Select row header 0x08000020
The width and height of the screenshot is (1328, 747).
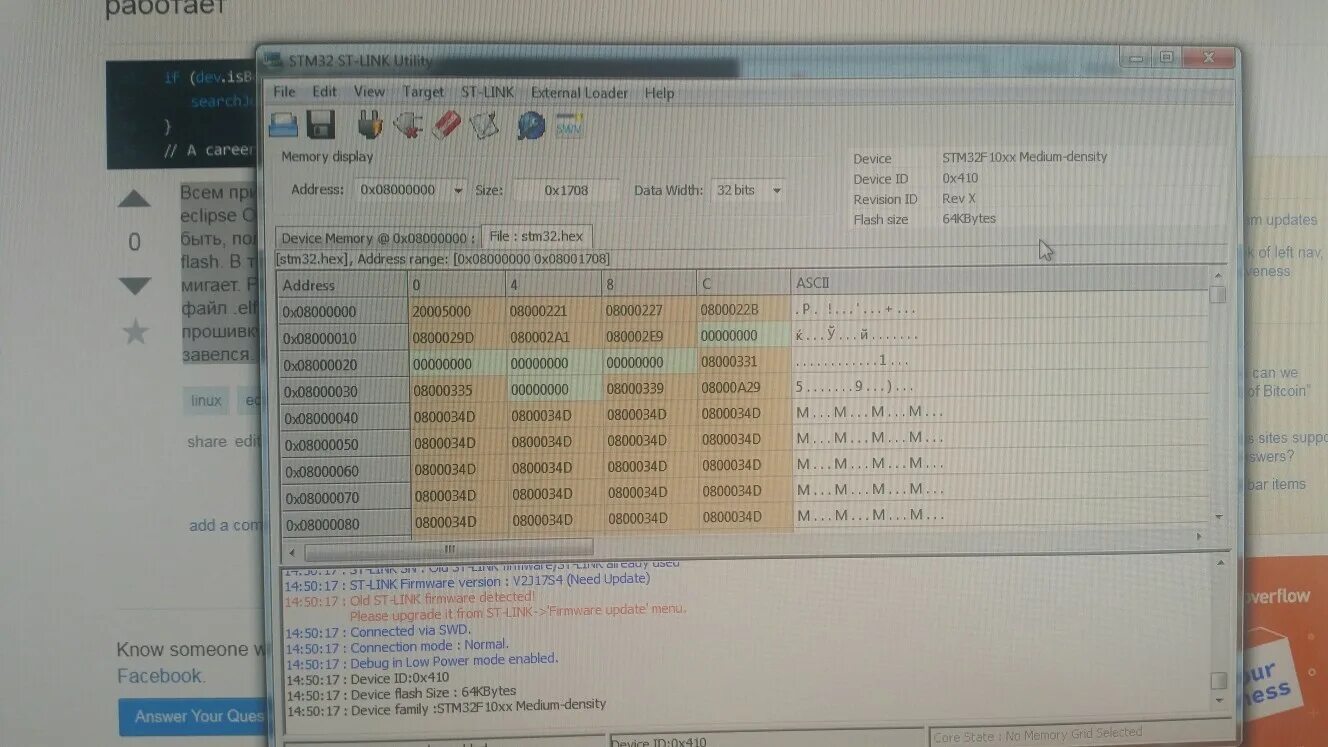[344, 366]
